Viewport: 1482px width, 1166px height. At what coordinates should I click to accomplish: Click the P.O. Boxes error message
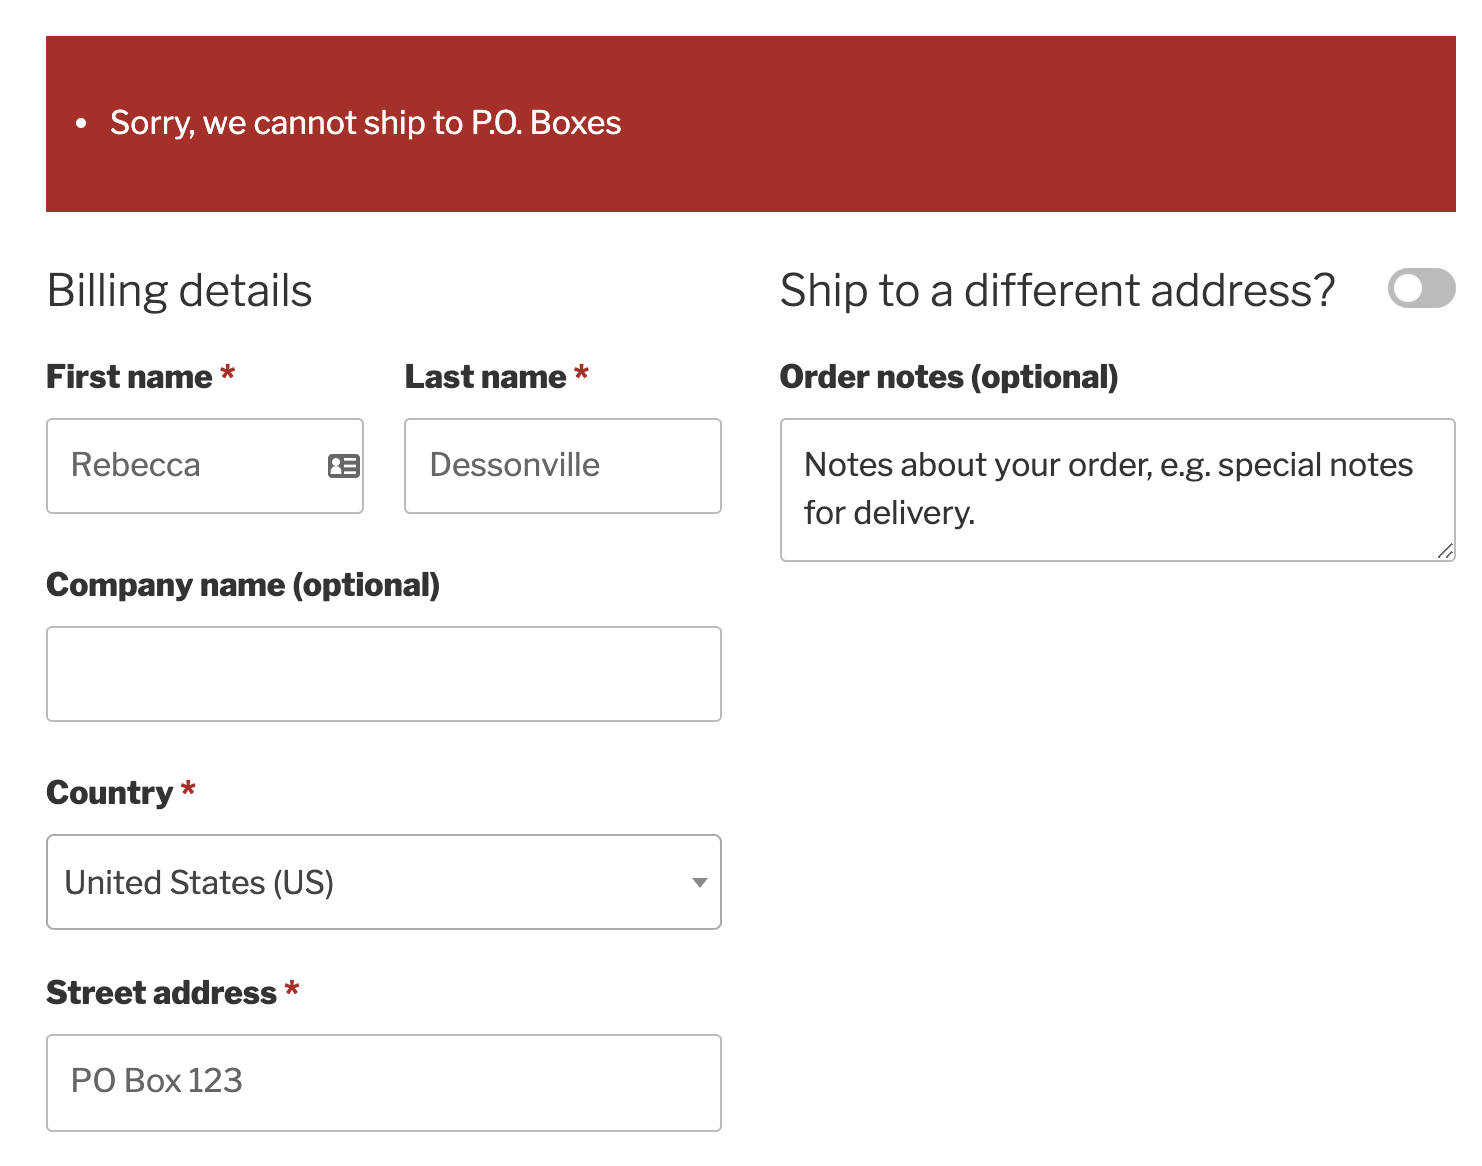(365, 123)
